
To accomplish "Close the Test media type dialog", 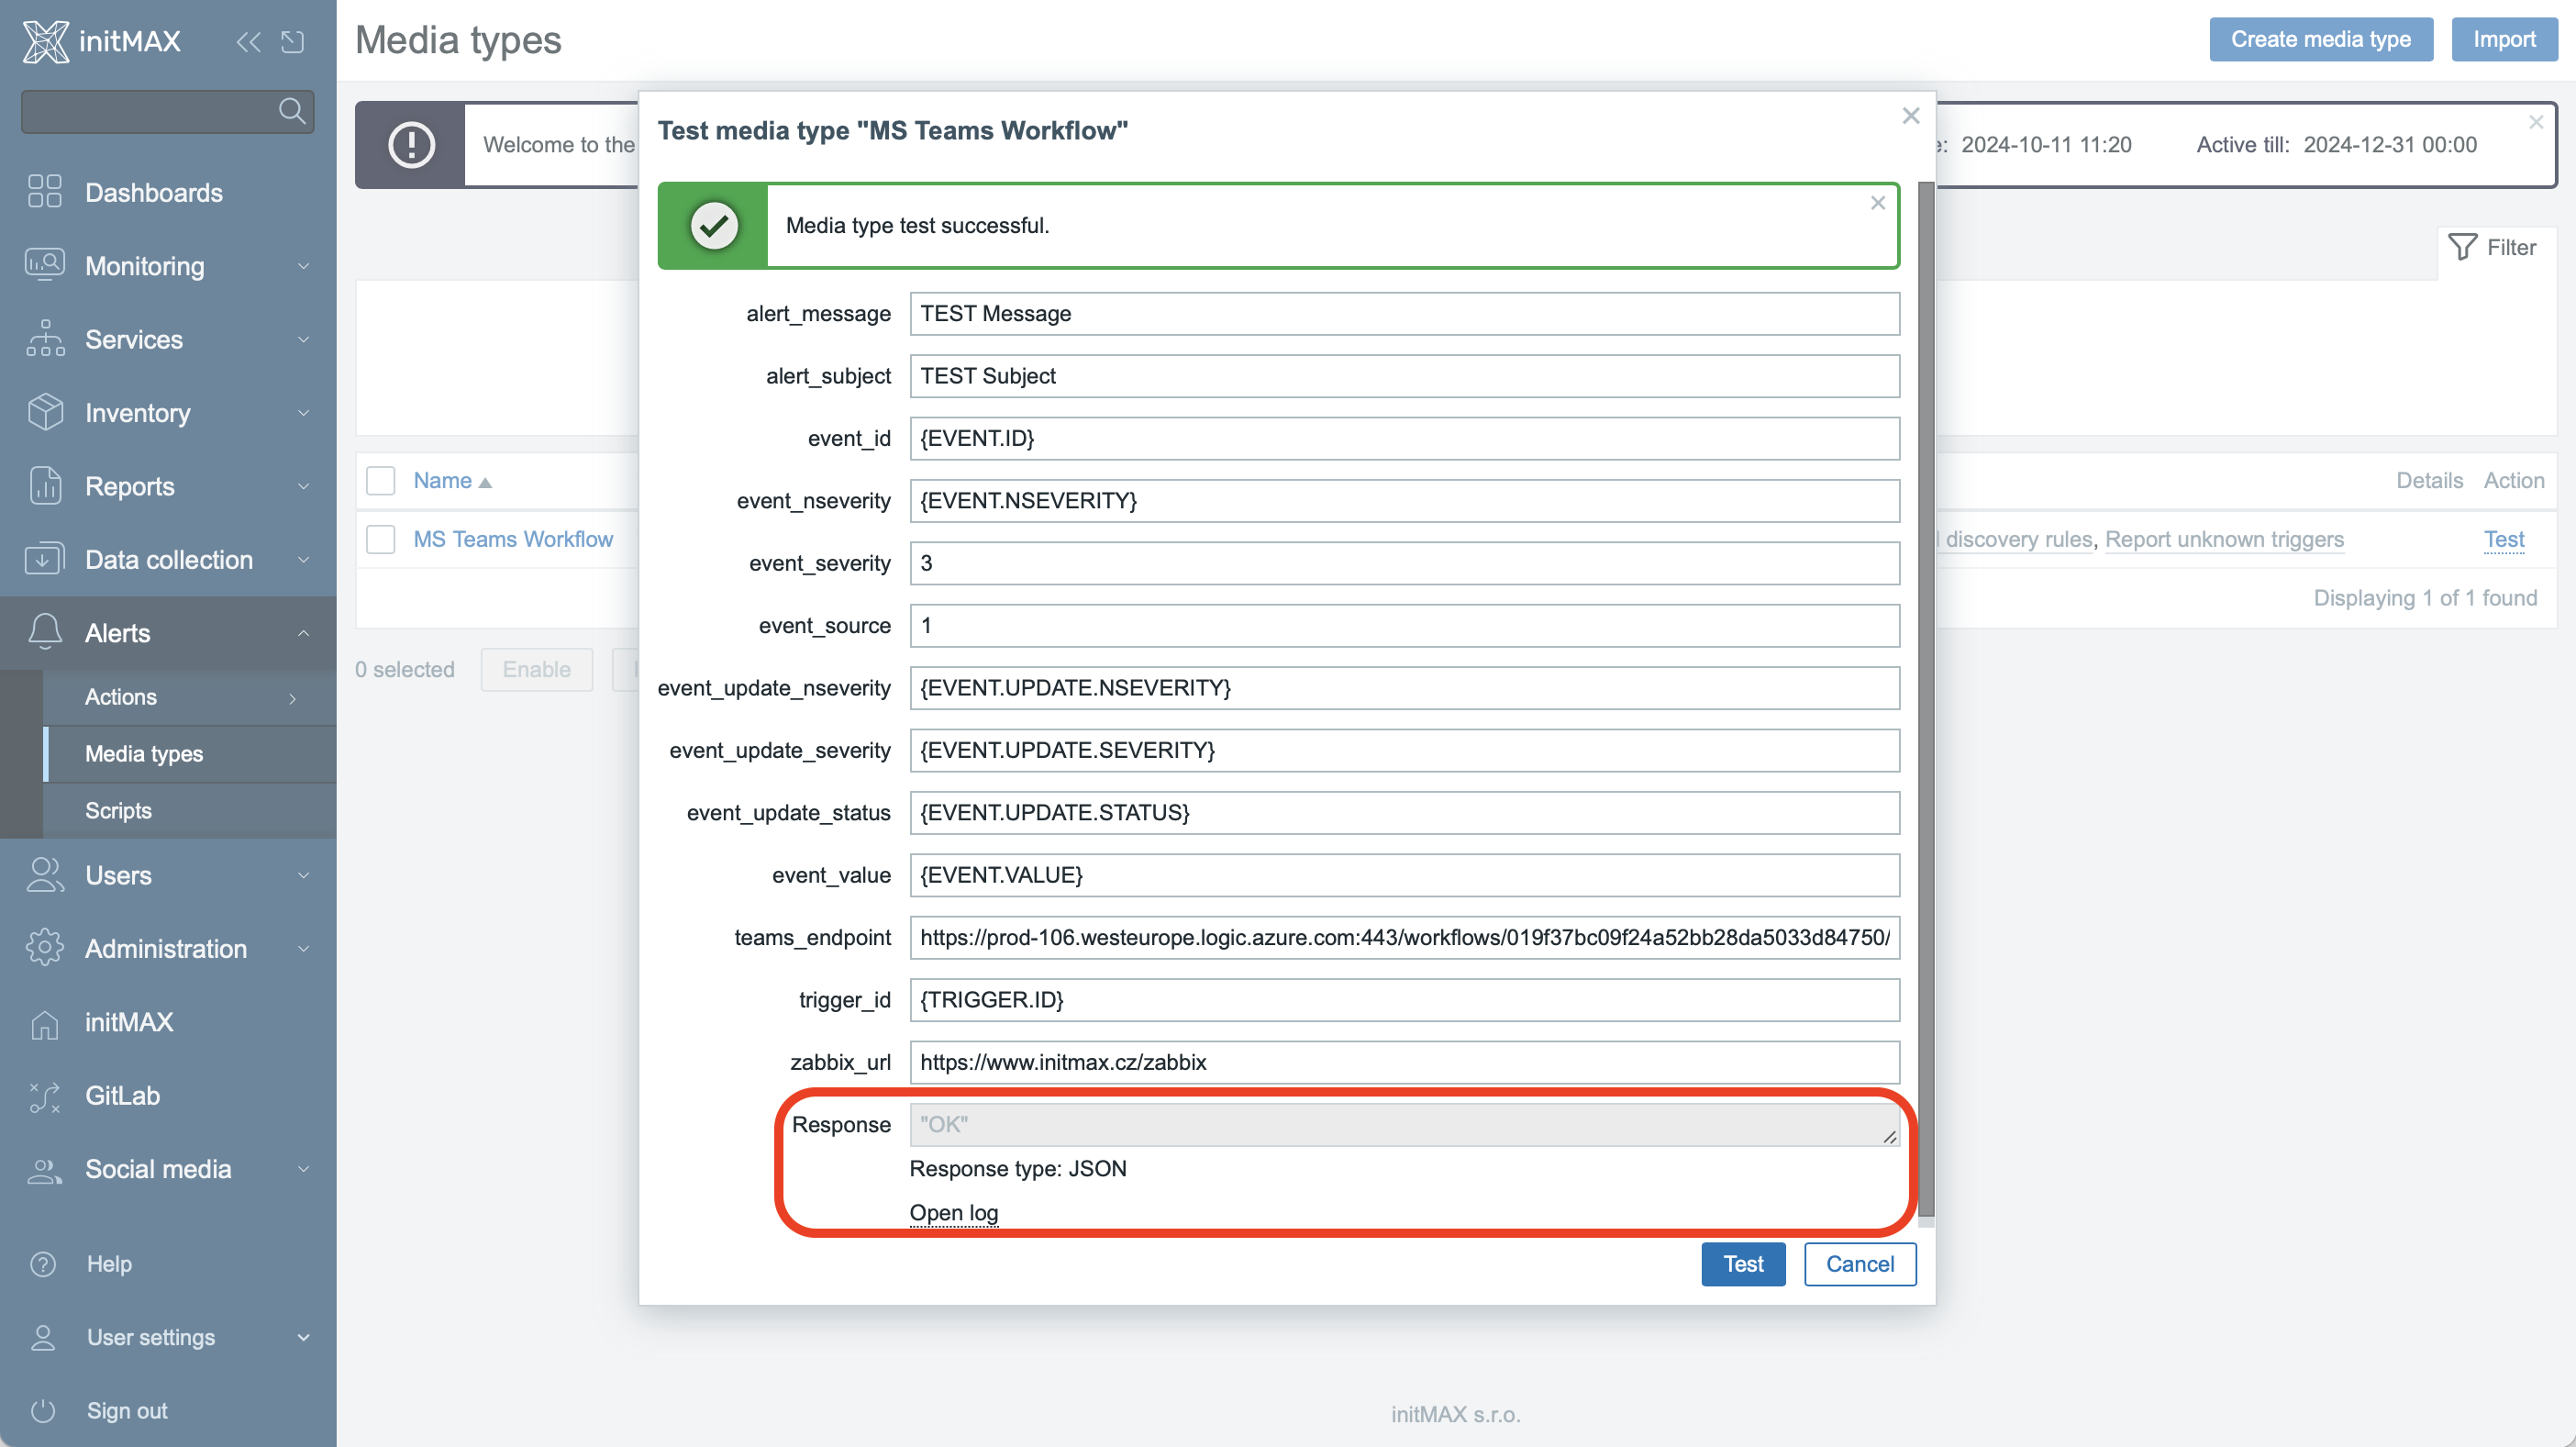I will pos(1911,116).
